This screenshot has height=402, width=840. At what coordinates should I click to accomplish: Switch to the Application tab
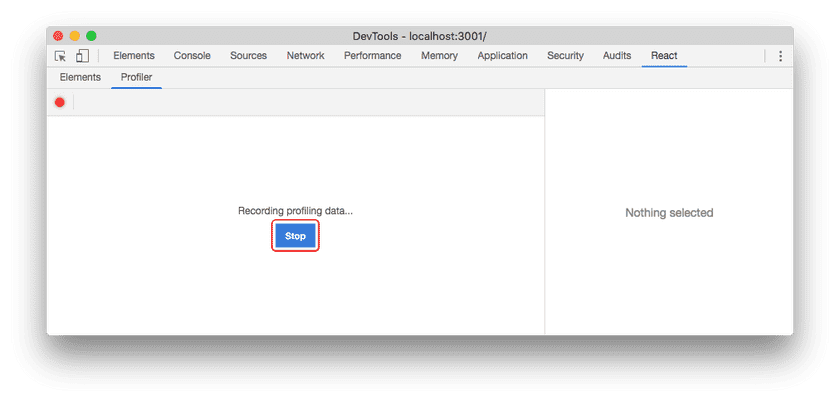[x=502, y=56]
